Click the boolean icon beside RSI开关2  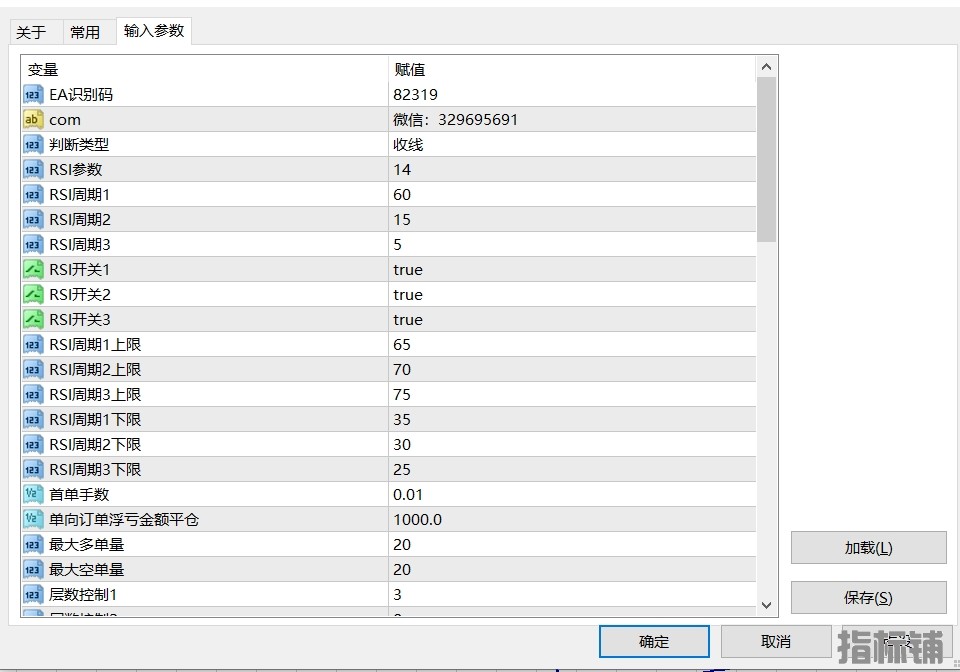[33, 295]
